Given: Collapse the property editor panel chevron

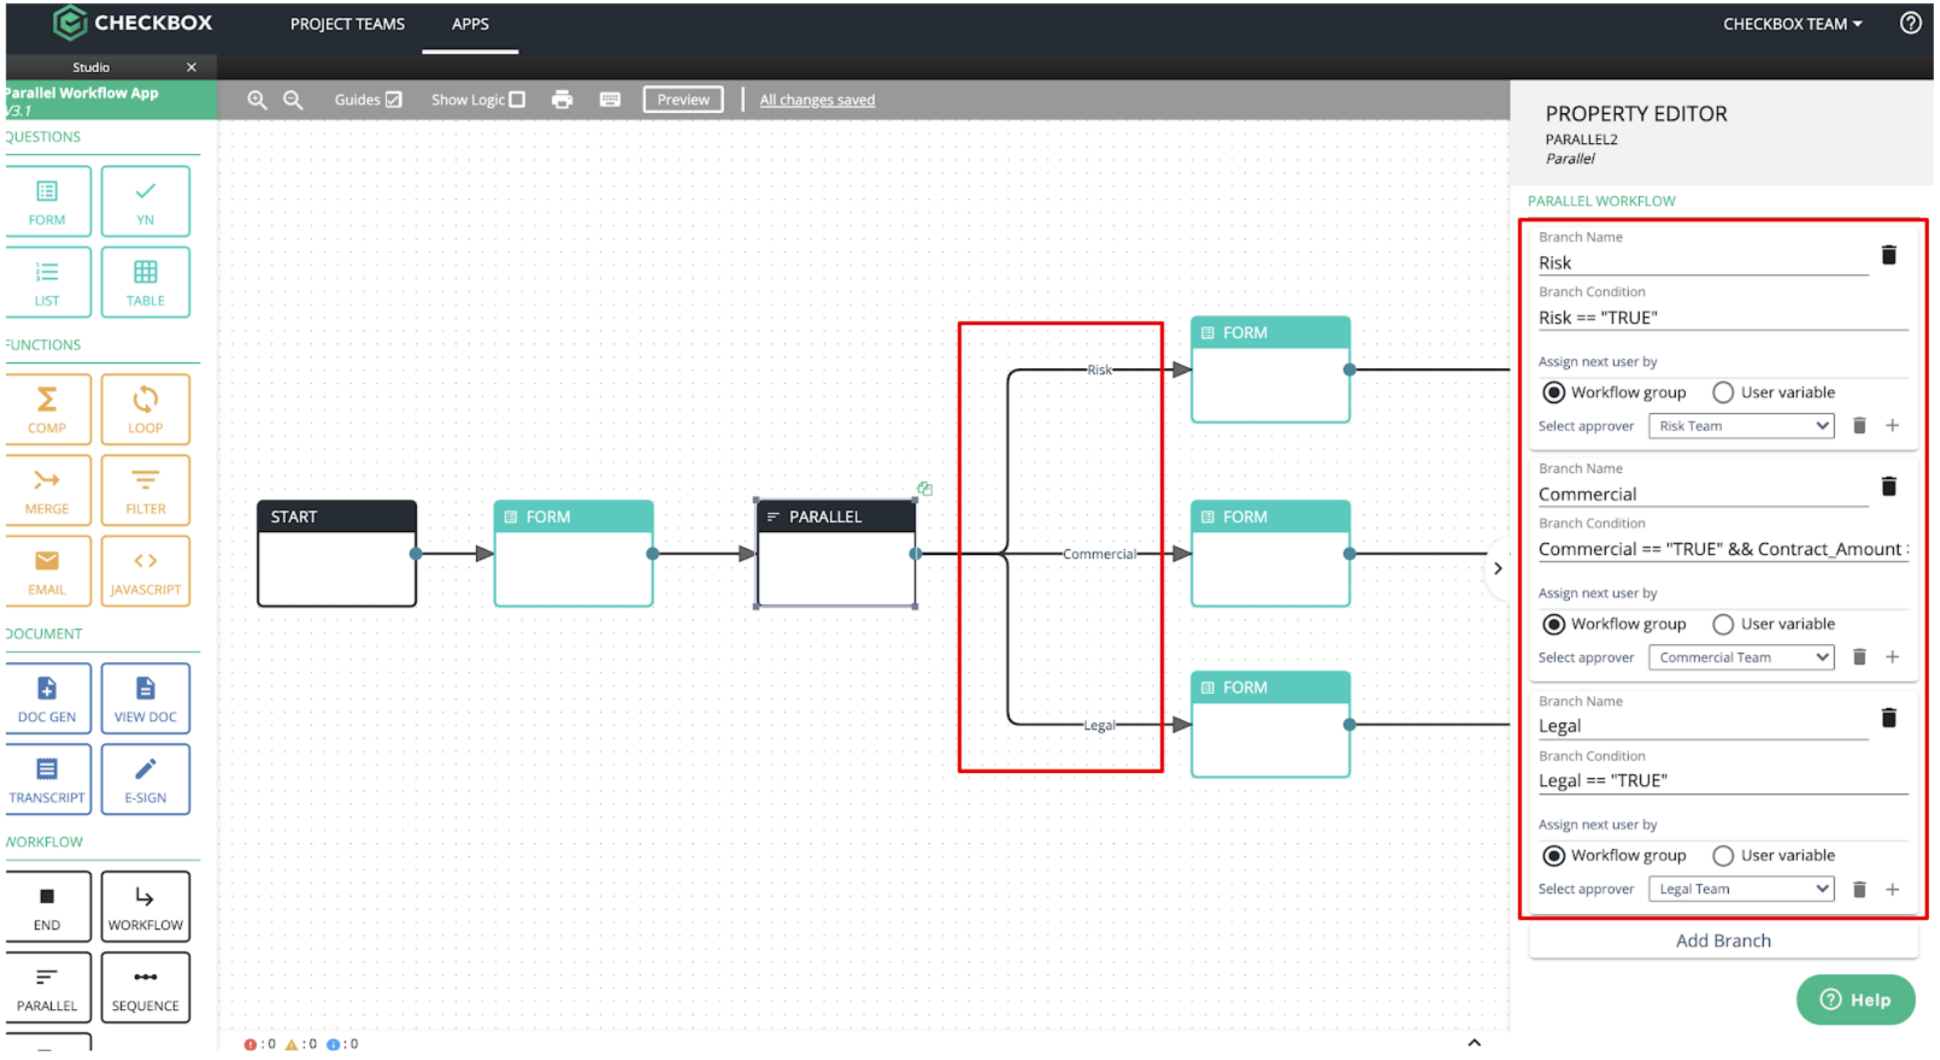Looking at the screenshot, I should tap(1498, 569).
